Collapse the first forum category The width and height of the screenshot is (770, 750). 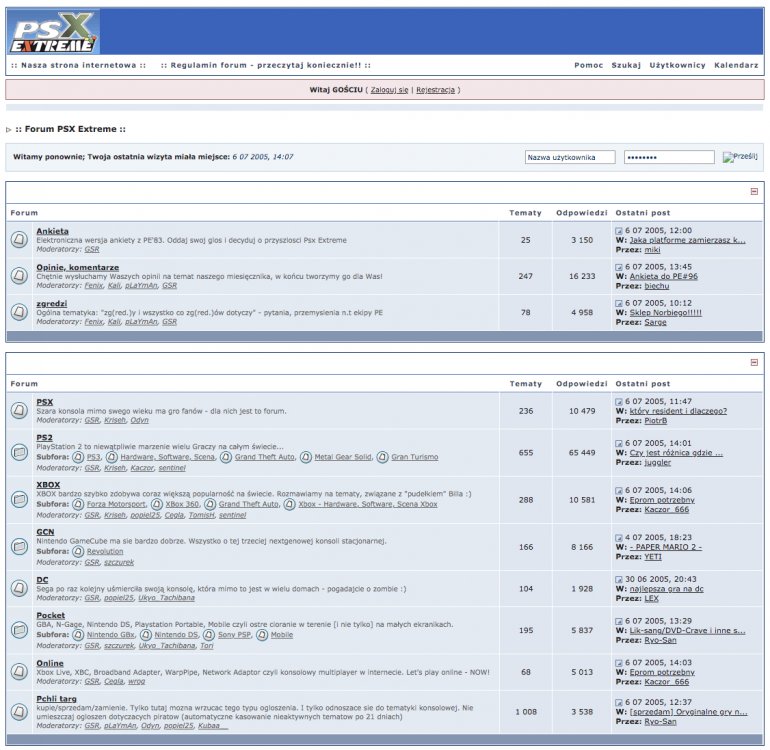tap(754, 191)
